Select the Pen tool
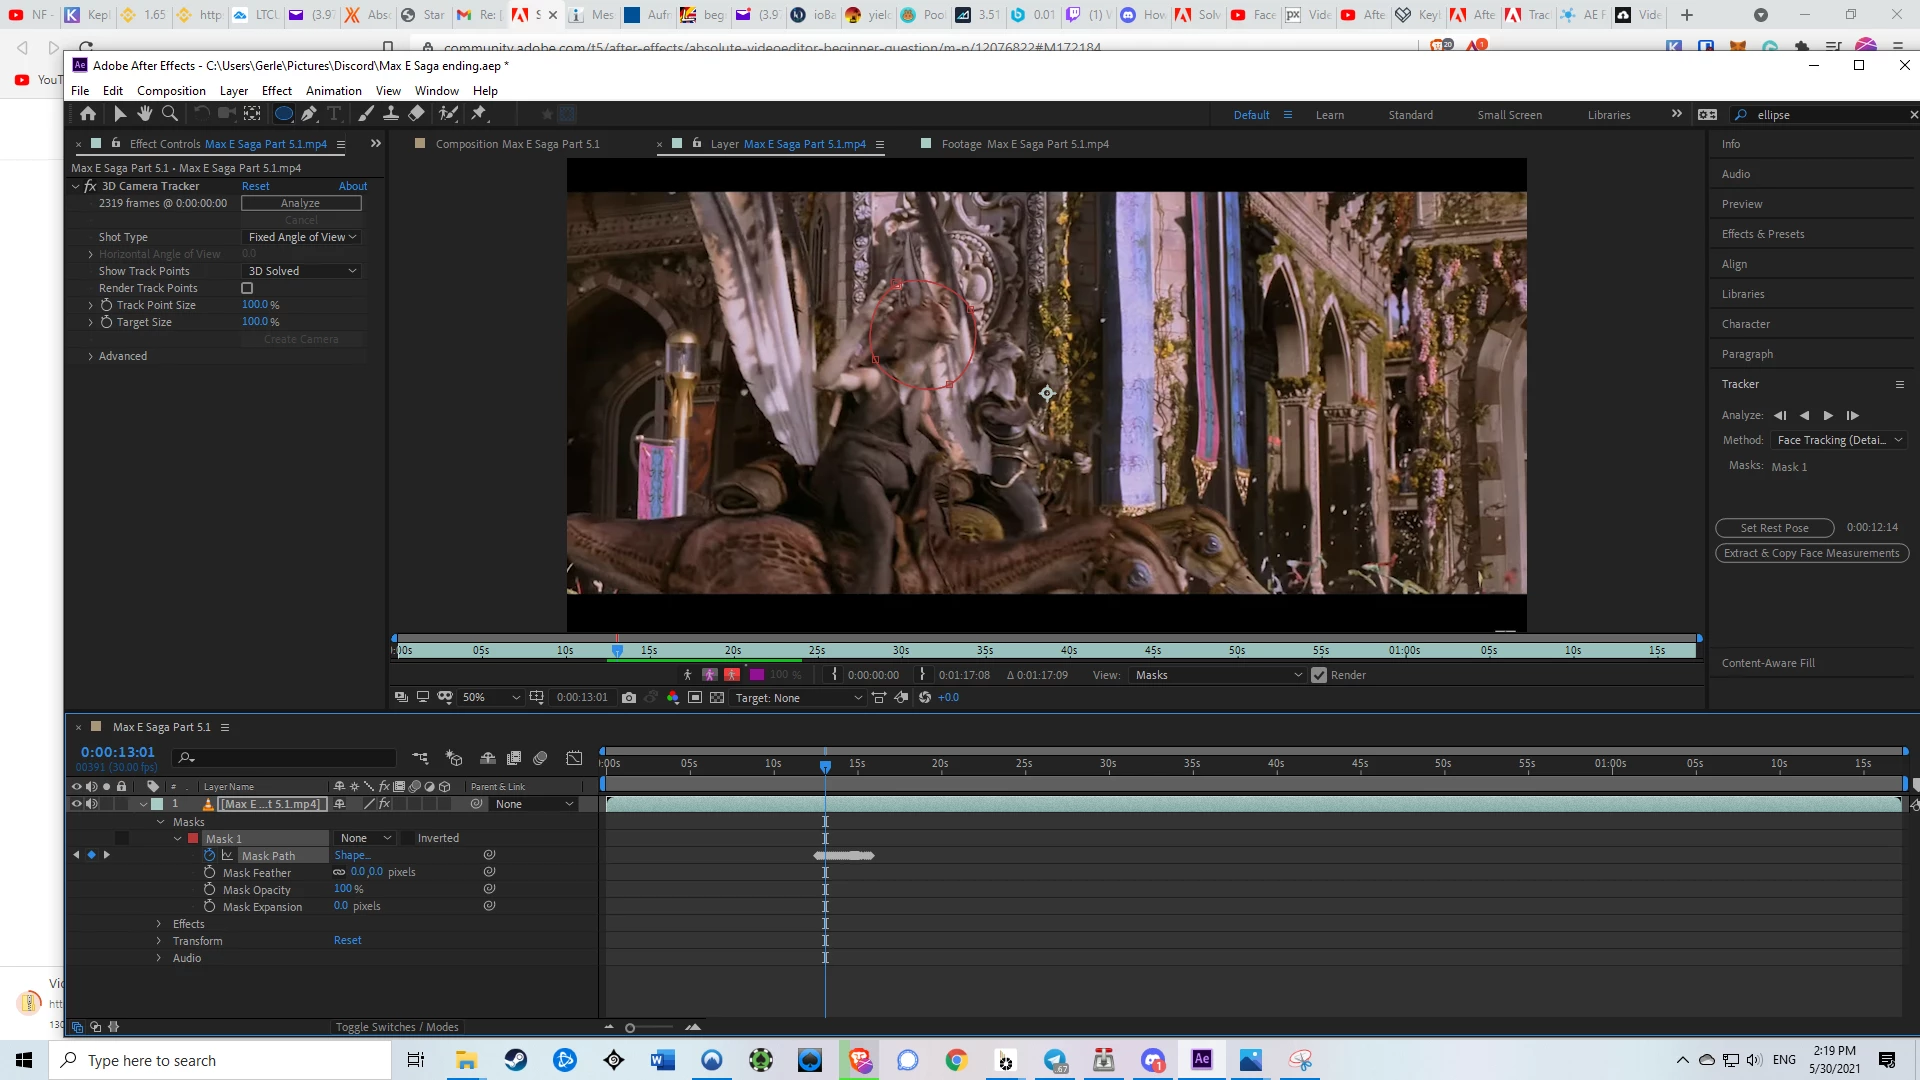 pos(309,114)
